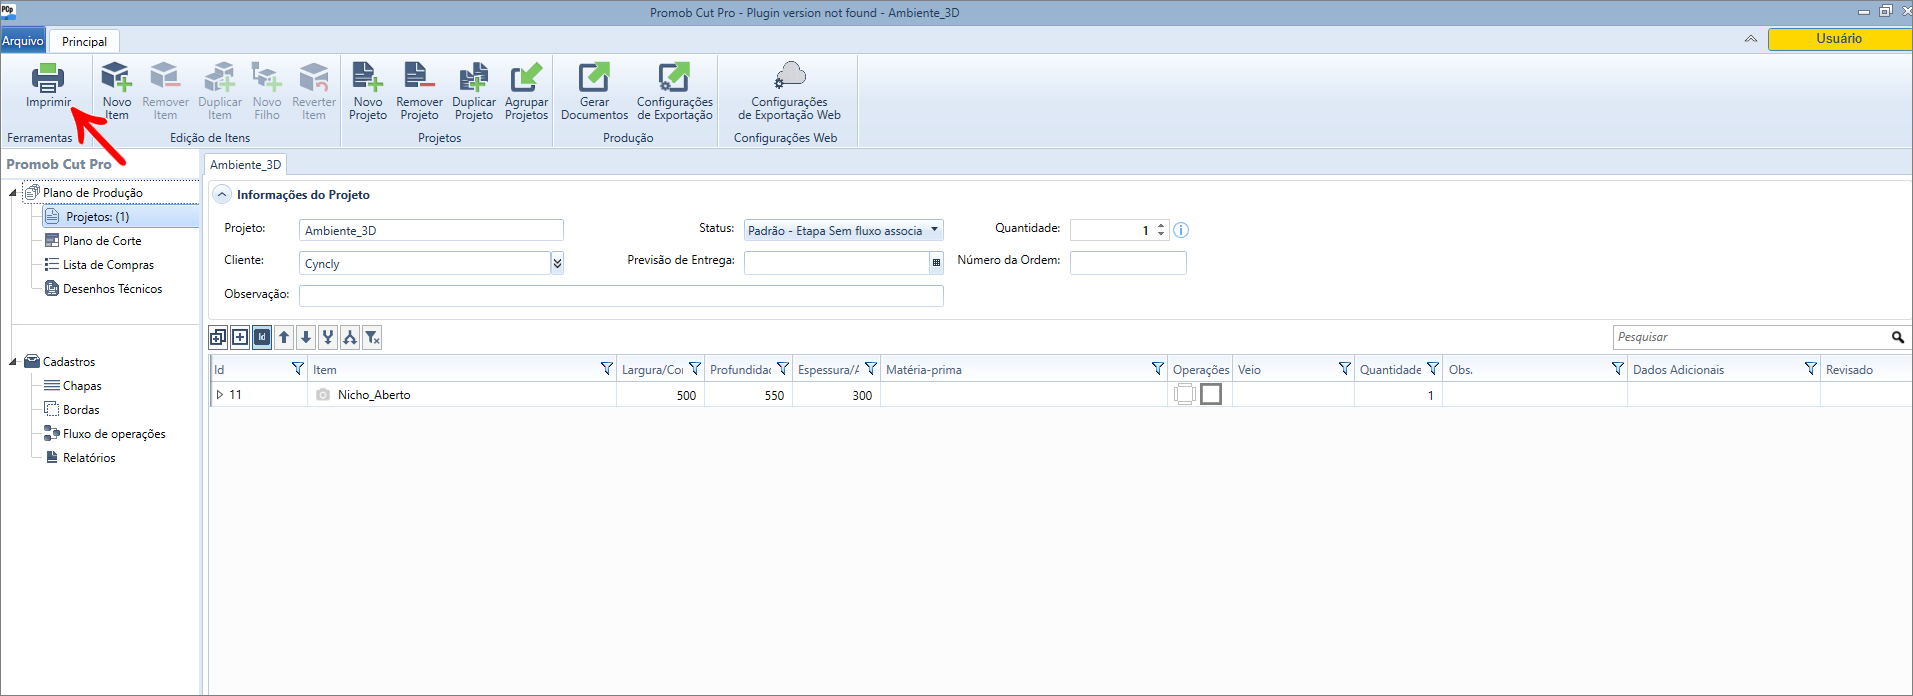Duplicate the project with Duplicar Projeto
The width and height of the screenshot is (1913, 696).
(473, 90)
